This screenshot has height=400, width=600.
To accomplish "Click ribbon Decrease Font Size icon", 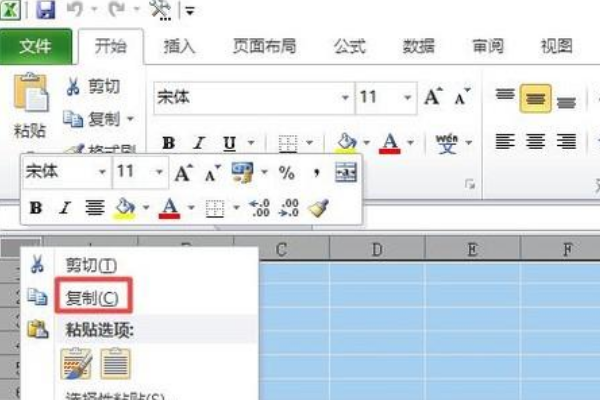I will (462, 96).
